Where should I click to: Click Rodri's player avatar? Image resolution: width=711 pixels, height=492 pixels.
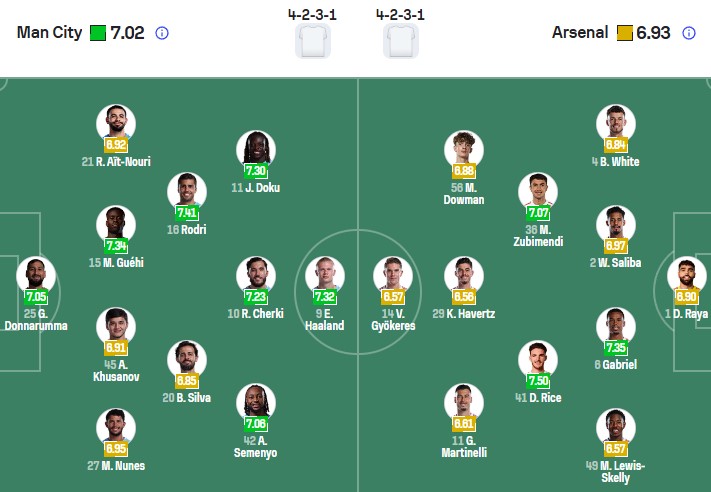pyautogui.click(x=187, y=190)
